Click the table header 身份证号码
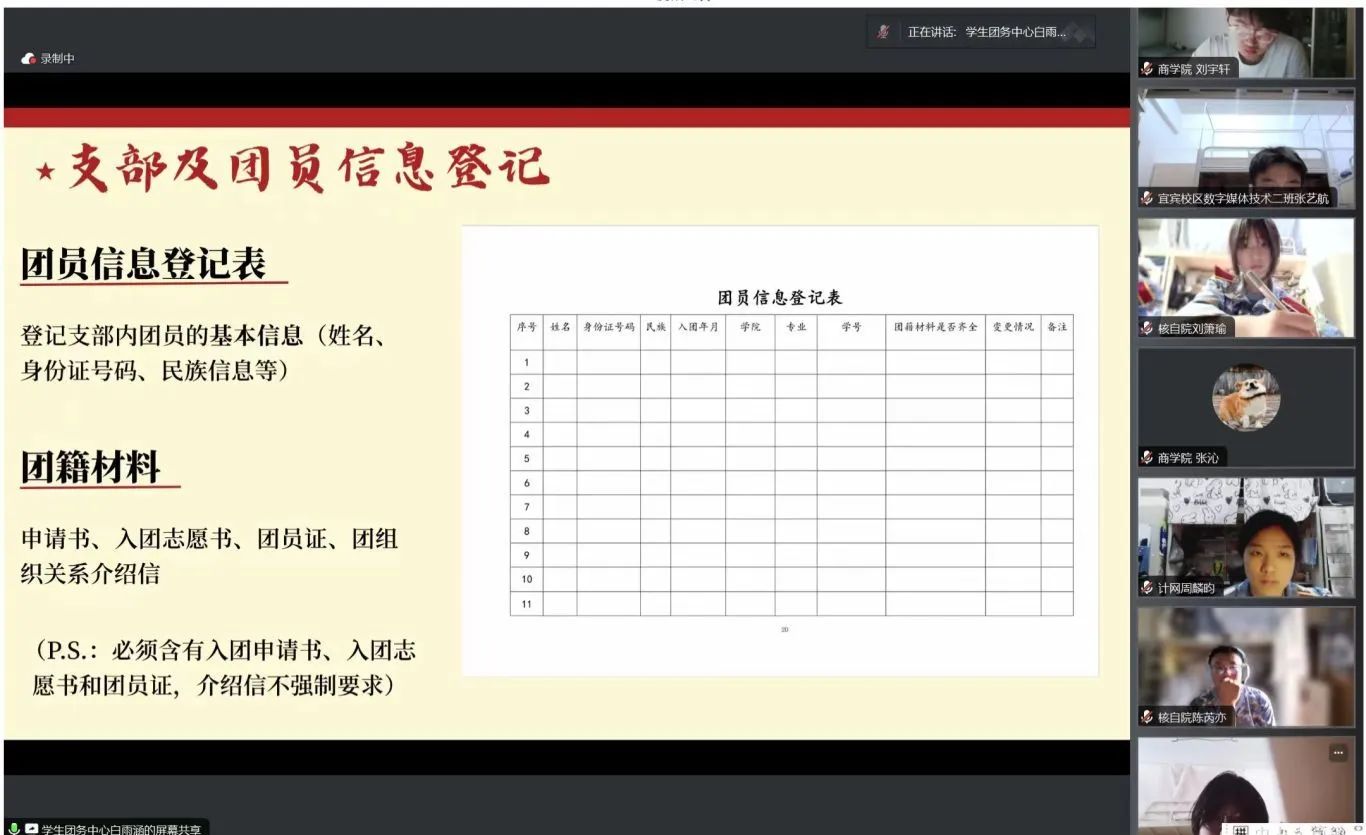 click(x=609, y=327)
